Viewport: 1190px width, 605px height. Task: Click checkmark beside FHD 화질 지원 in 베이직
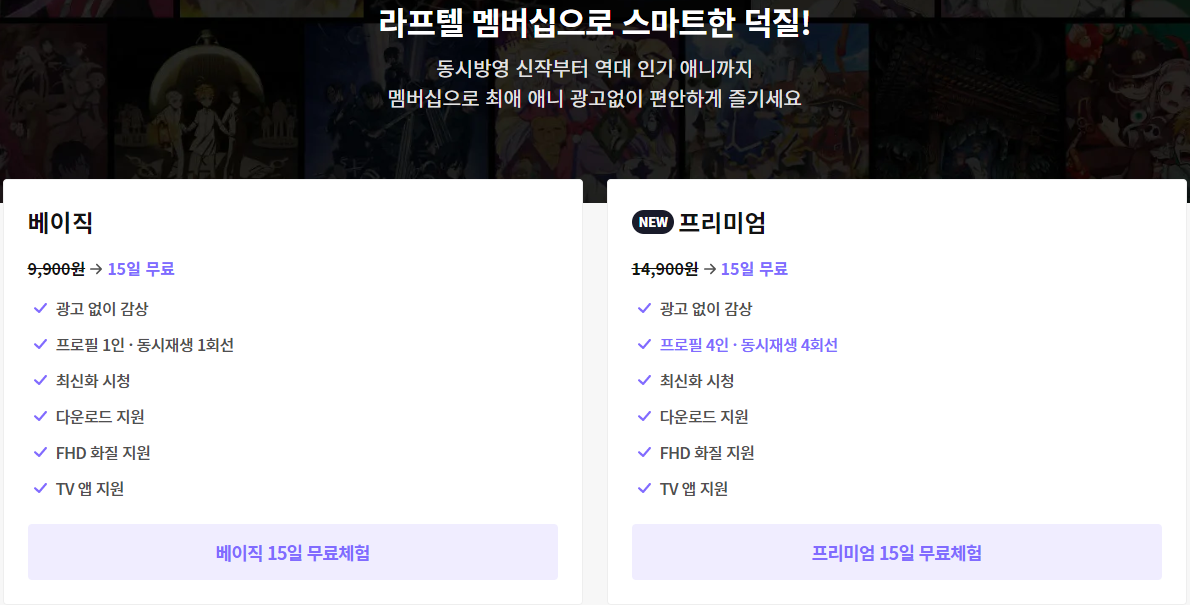(x=41, y=452)
